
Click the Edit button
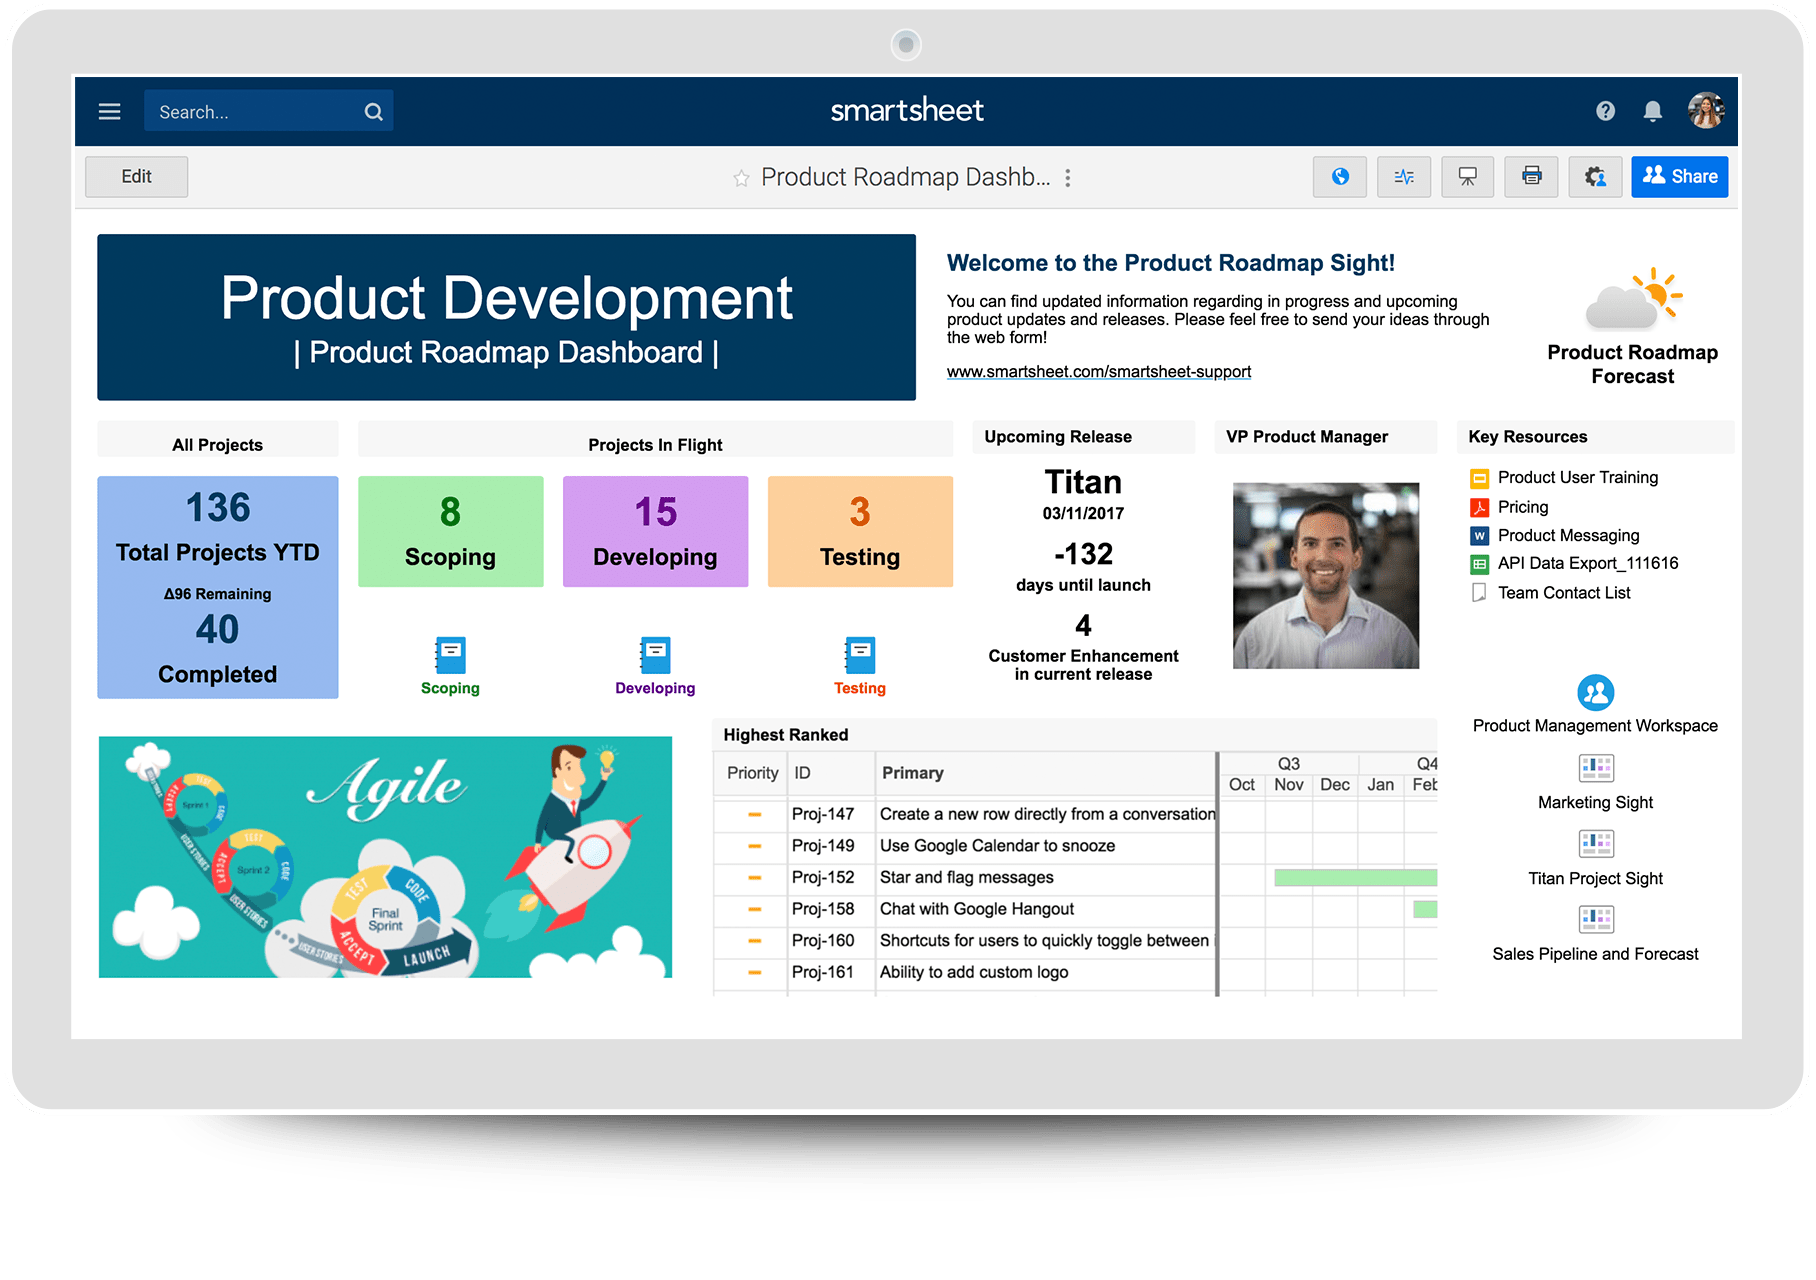pyautogui.click(x=136, y=177)
